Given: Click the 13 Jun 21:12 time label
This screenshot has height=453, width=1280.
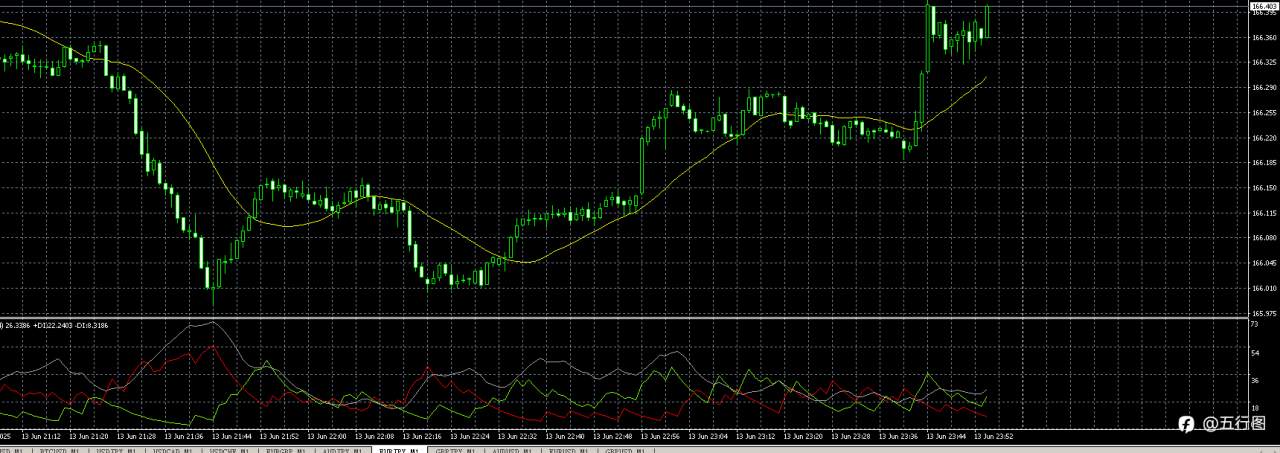Looking at the screenshot, I should pos(41,436).
